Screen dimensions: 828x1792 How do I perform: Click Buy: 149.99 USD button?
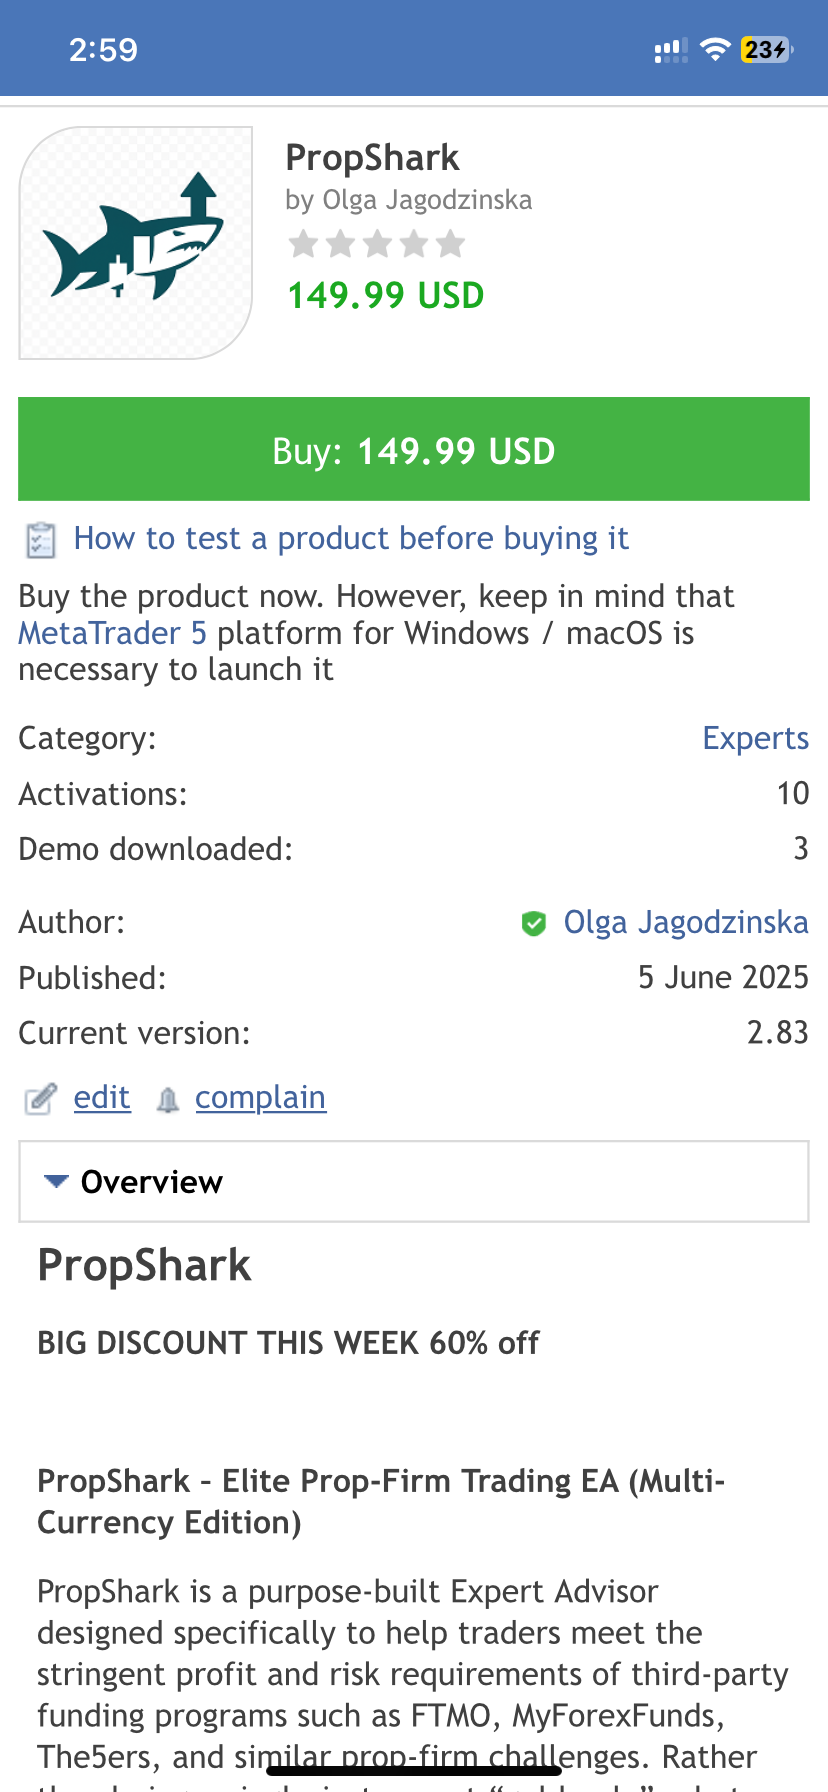pos(414,449)
